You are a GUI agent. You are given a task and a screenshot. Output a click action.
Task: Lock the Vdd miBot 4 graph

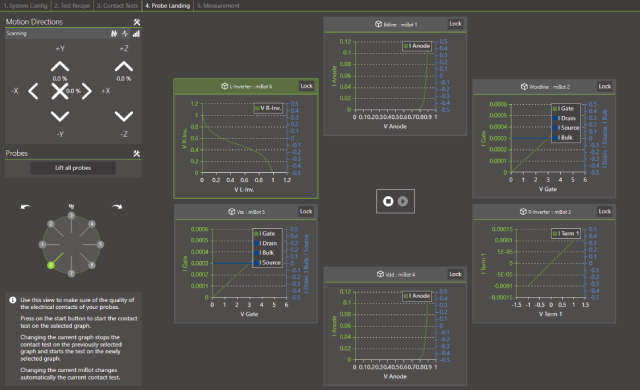coord(455,274)
